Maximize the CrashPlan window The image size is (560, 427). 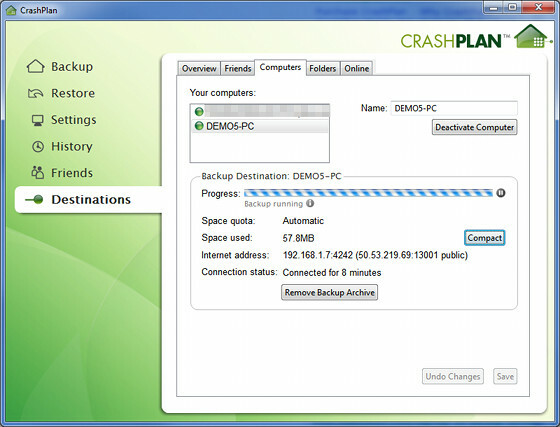point(512,7)
